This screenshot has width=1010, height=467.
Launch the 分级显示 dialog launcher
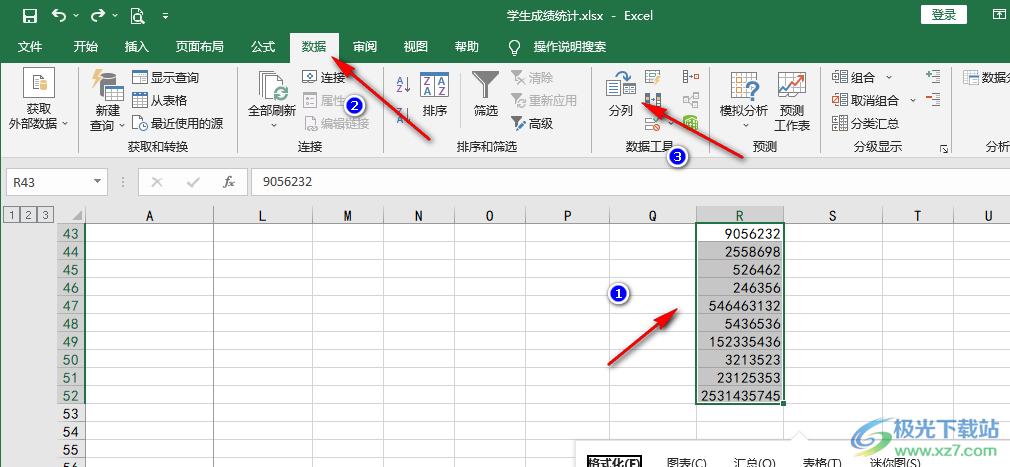coord(944,149)
